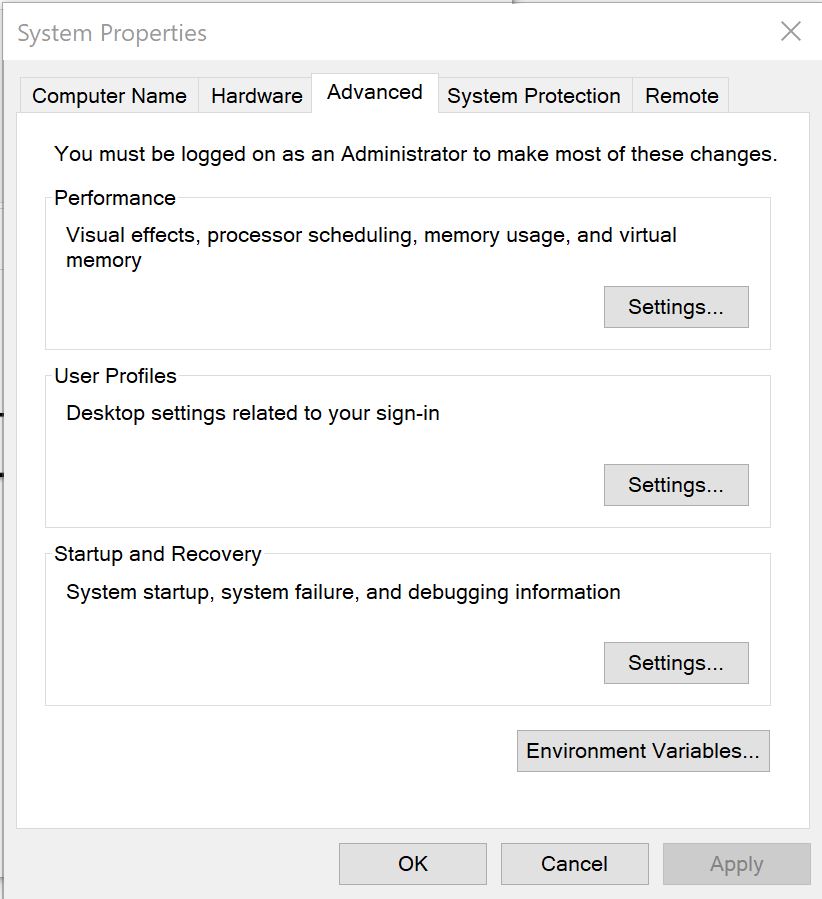Open Performance Settings
Viewport: 822px width, 899px height.
pyautogui.click(x=675, y=307)
